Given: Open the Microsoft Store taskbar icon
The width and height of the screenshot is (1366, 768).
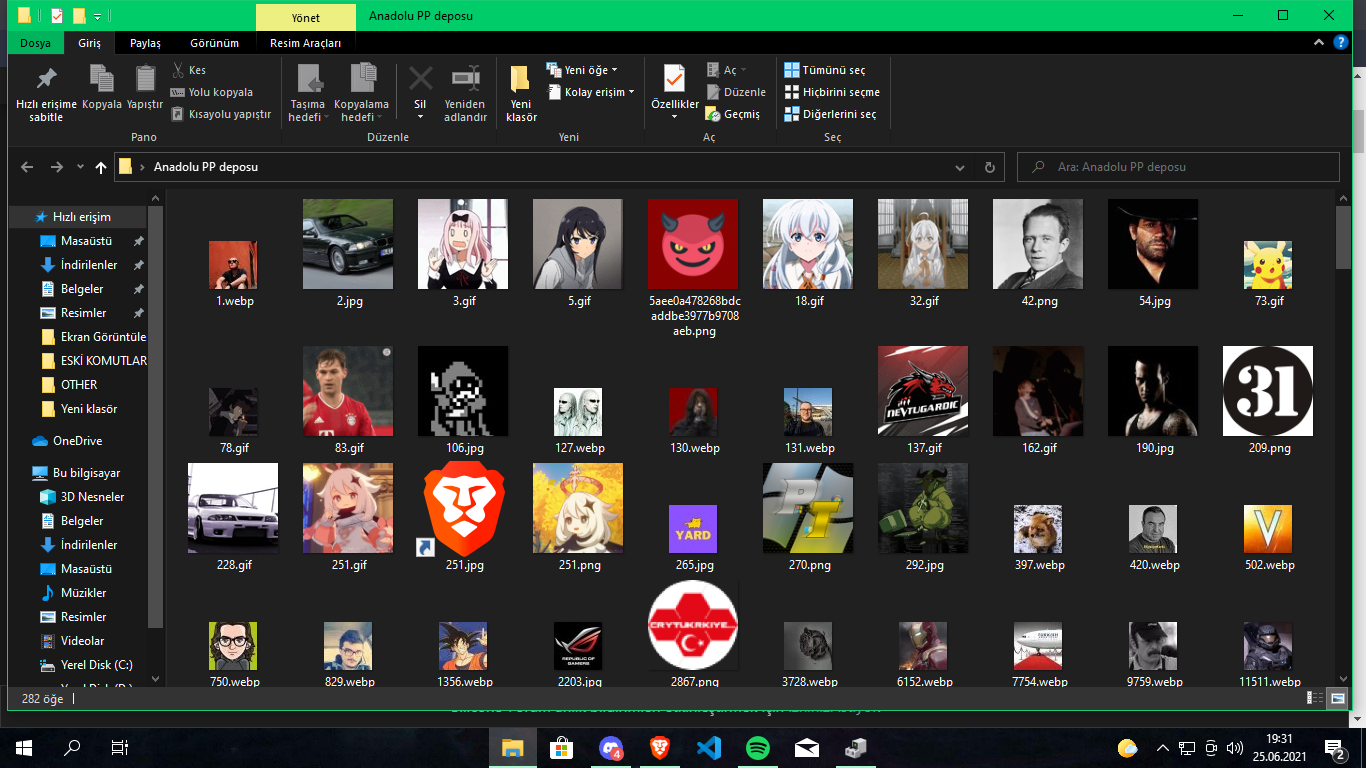Looking at the screenshot, I should tap(561, 747).
